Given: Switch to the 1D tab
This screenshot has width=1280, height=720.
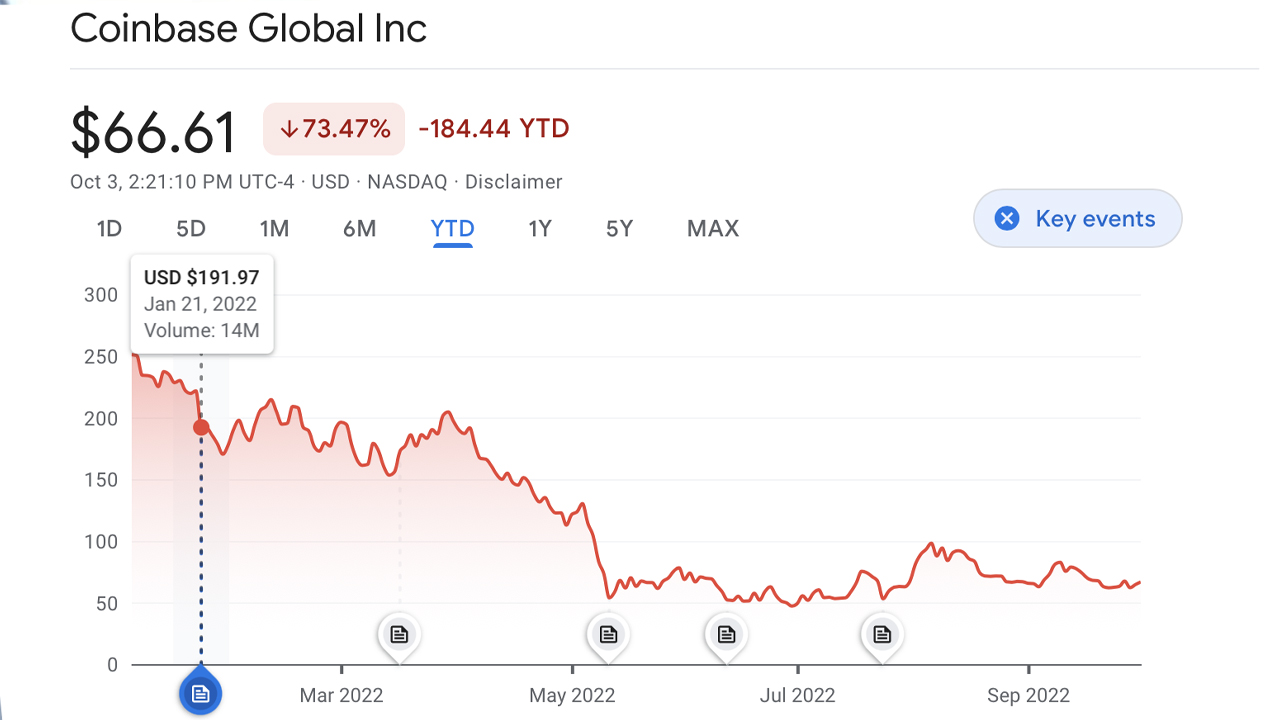Looking at the screenshot, I should point(109,228).
